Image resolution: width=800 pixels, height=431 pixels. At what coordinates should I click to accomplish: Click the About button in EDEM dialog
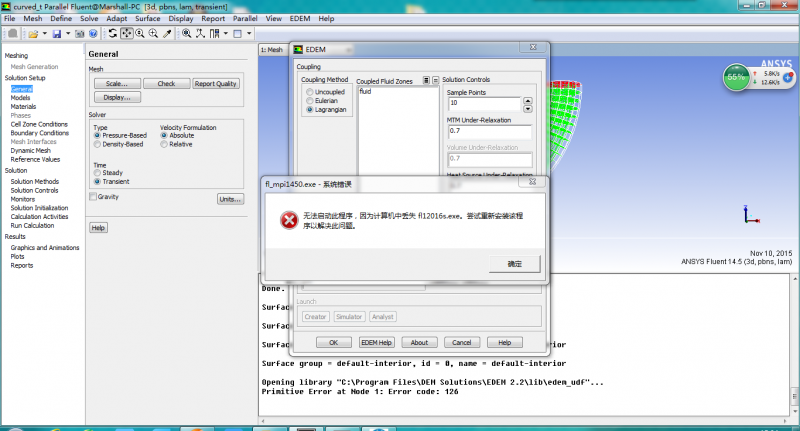419,342
